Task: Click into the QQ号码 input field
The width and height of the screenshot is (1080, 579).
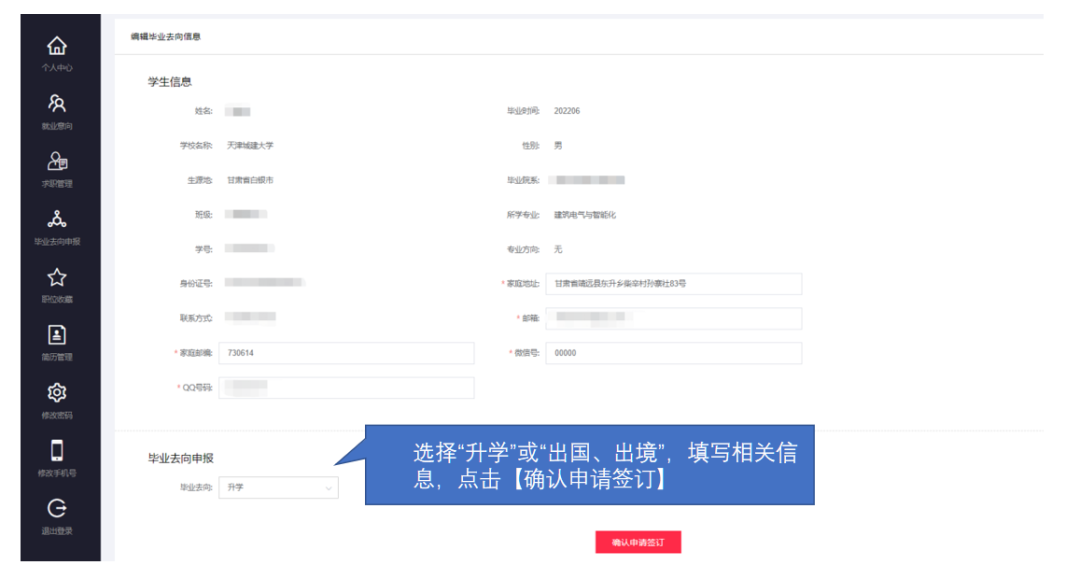Action: pyautogui.click(x=346, y=388)
